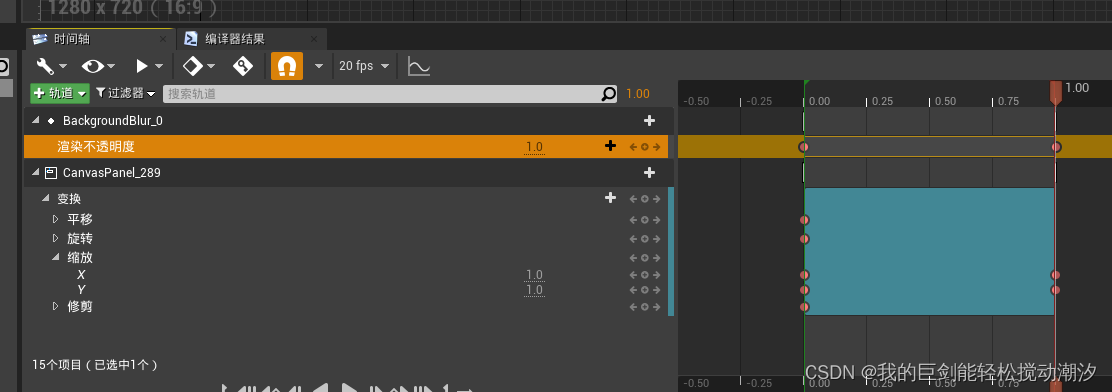
Task: Click the Y scale value 1.0
Action: (x=534, y=290)
